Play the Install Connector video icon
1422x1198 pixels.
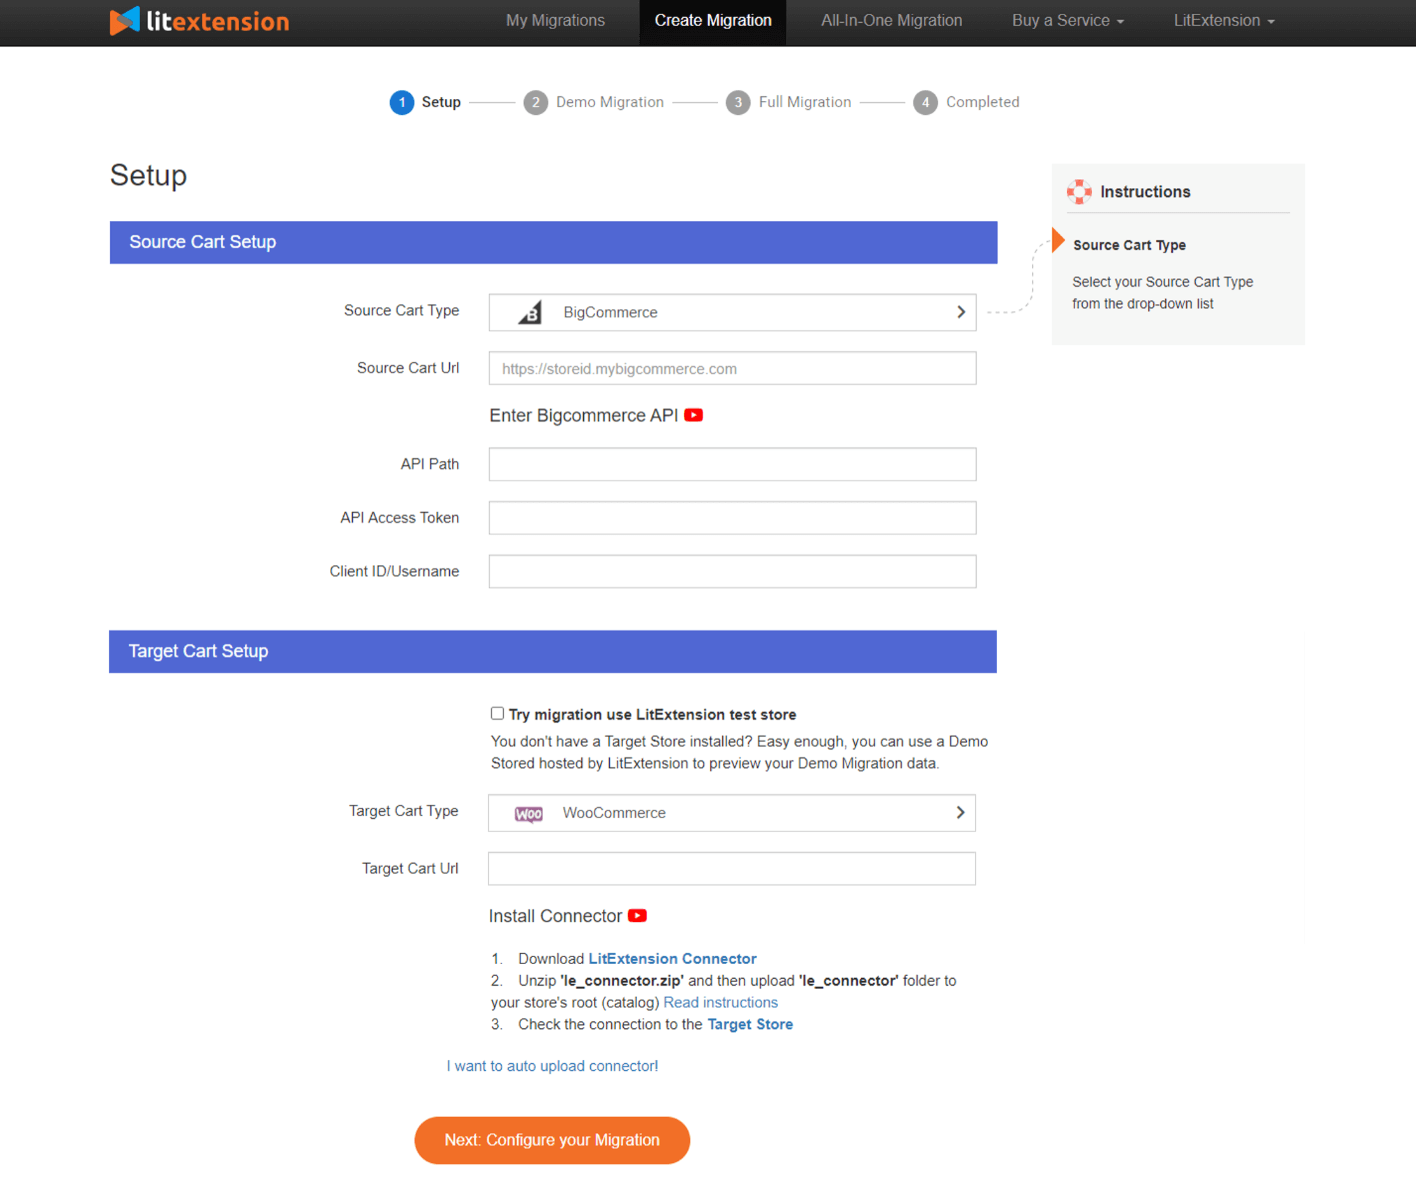tap(637, 916)
